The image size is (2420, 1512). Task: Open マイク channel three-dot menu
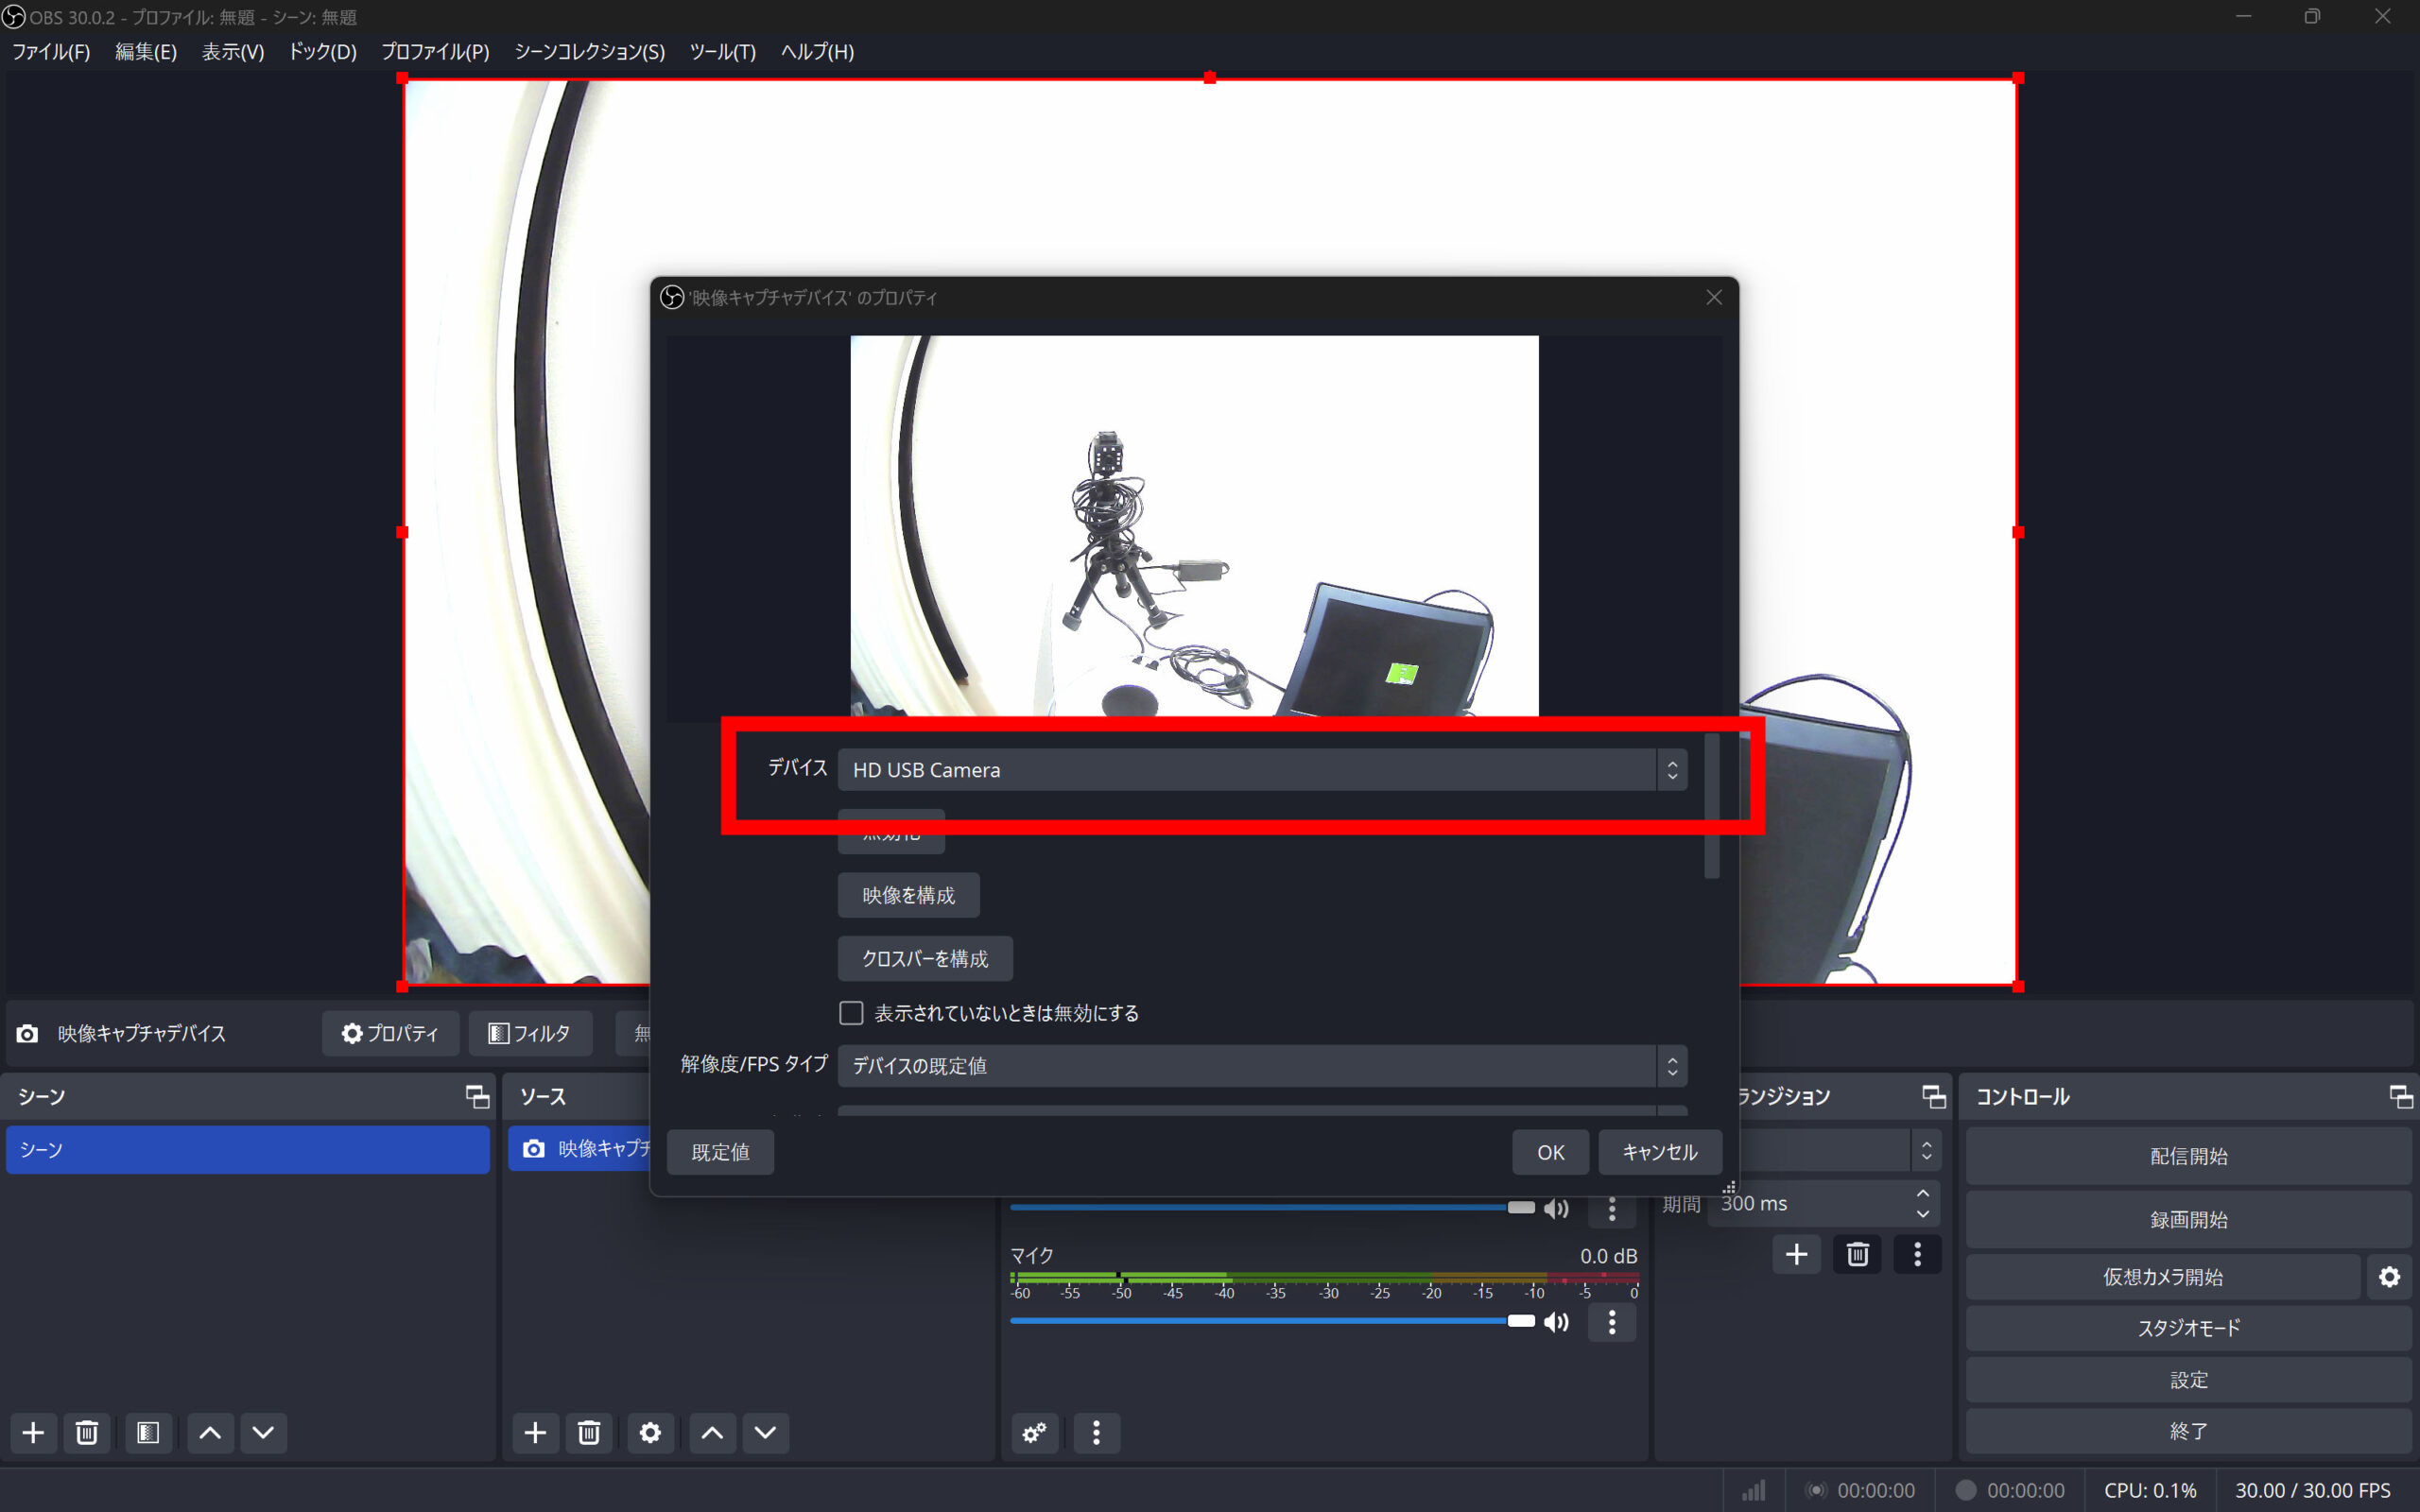point(1611,1322)
